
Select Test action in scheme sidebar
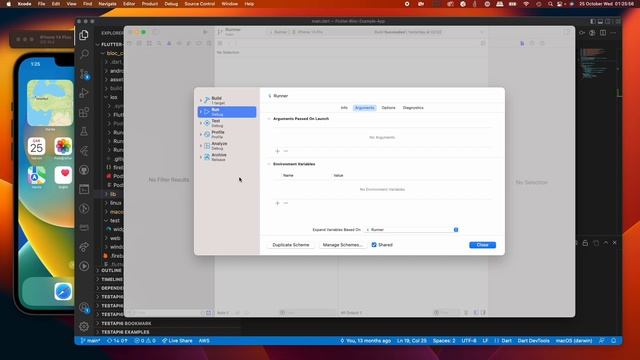tap(227, 123)
